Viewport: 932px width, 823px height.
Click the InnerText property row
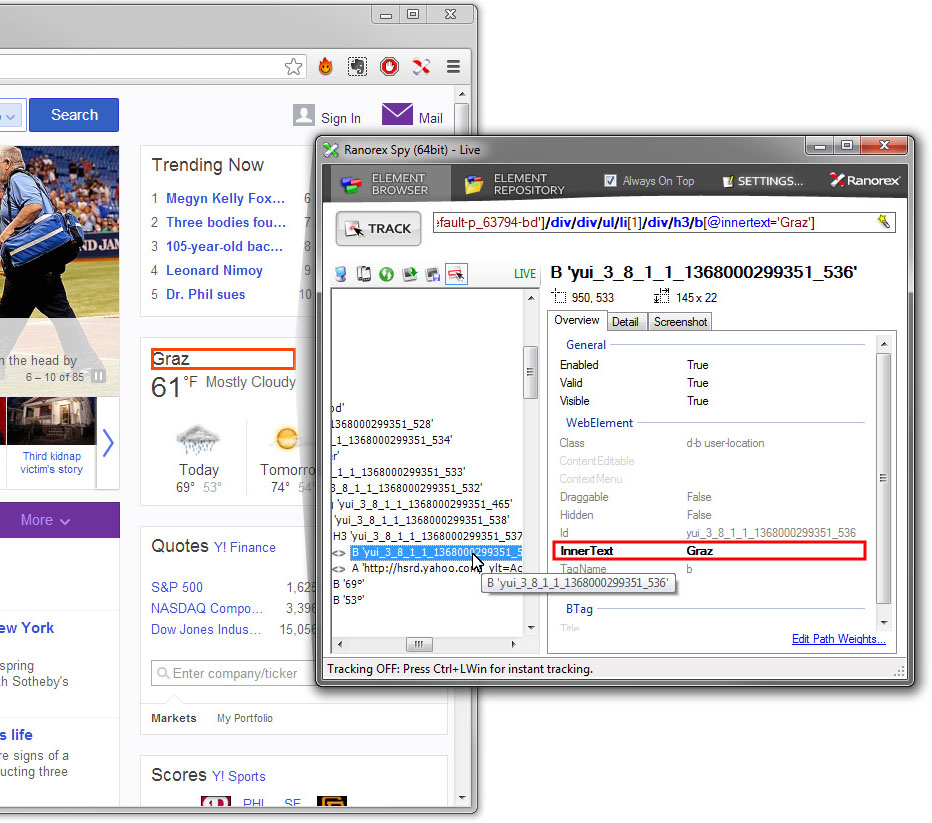[709, 551]
